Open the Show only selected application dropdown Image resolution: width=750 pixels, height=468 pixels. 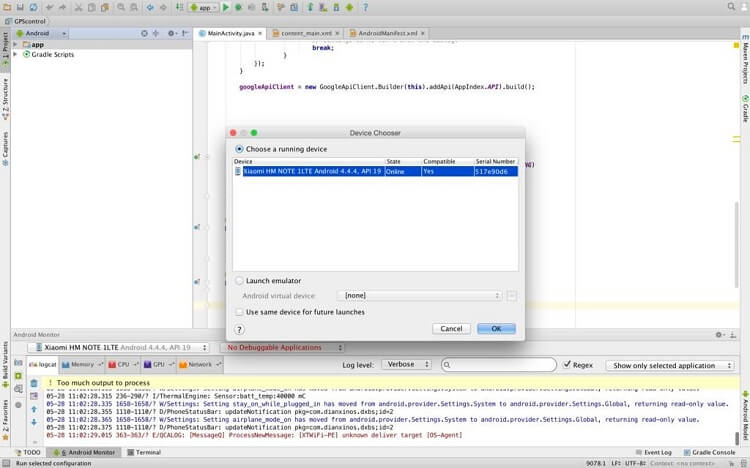pos(670,366)
